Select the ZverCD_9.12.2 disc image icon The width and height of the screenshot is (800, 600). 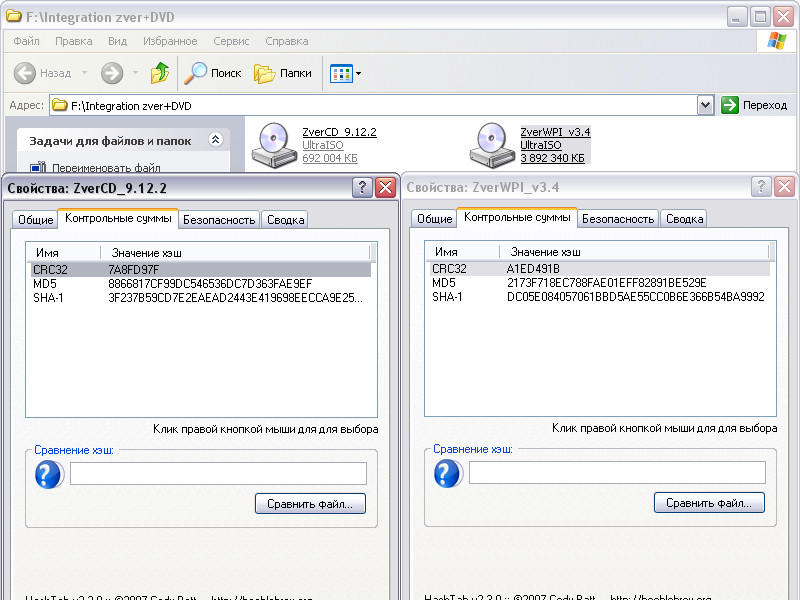(x=274, y=145)
